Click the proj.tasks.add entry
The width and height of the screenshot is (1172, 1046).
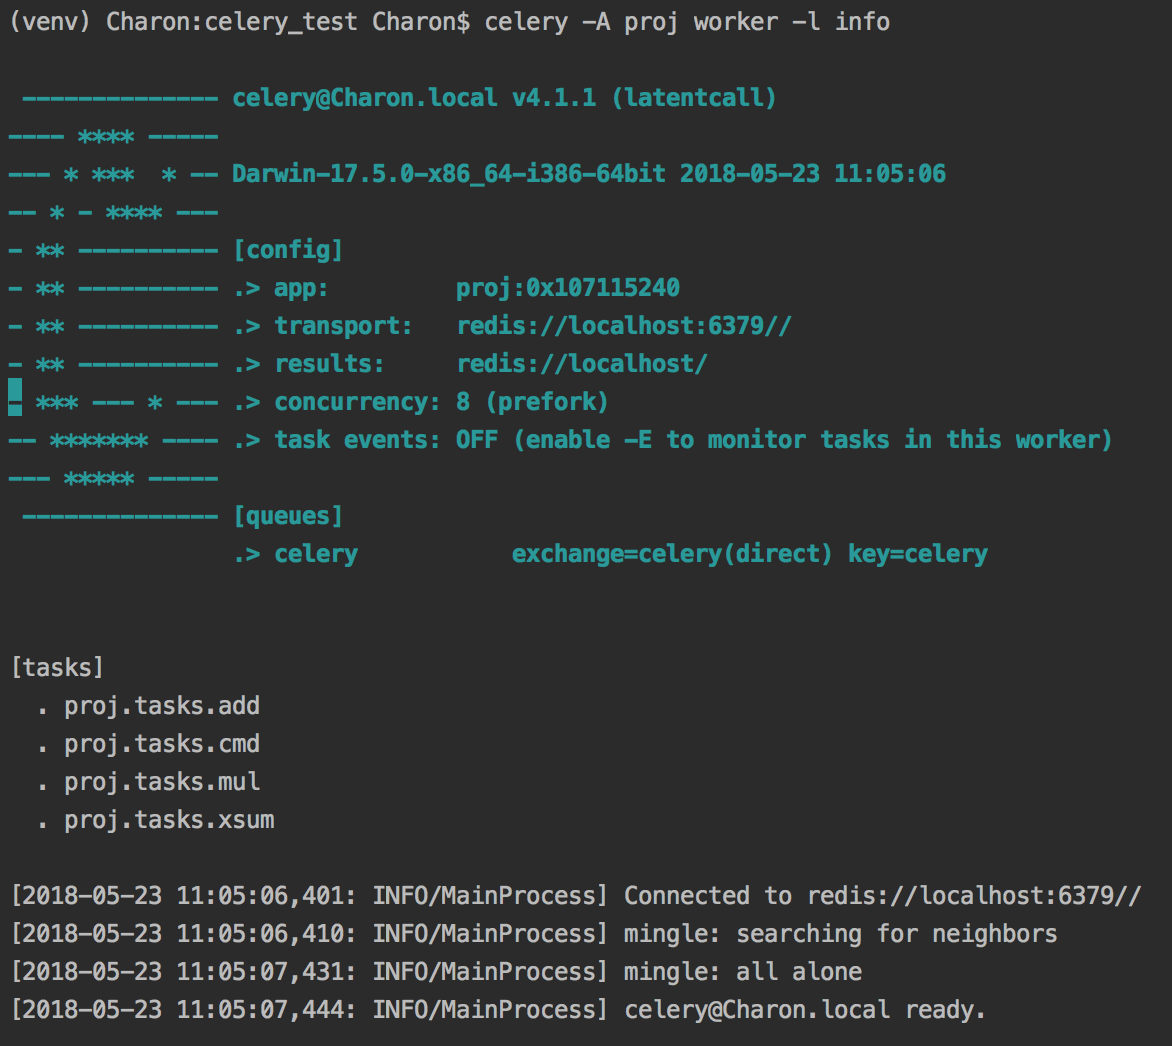tap(162, 706)
